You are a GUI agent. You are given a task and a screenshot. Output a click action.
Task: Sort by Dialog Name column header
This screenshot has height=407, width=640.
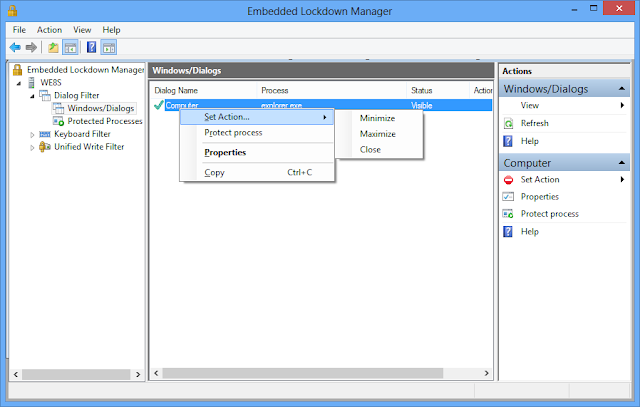(x=203, y=90)
